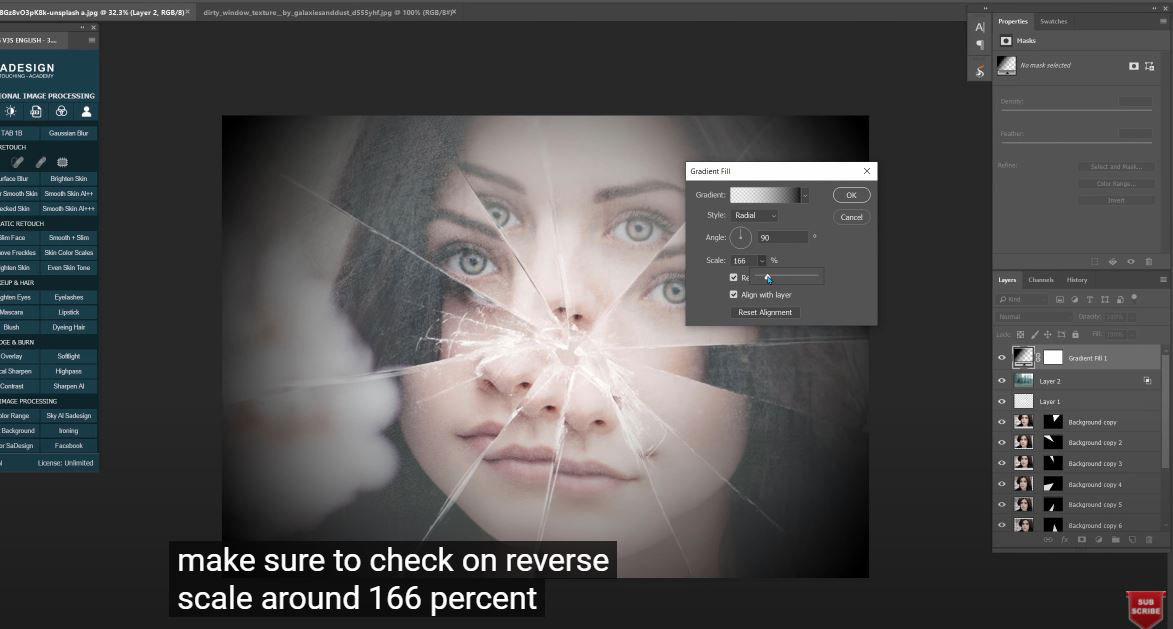Select the Layer 2 thumbnail

(1023, 381)
